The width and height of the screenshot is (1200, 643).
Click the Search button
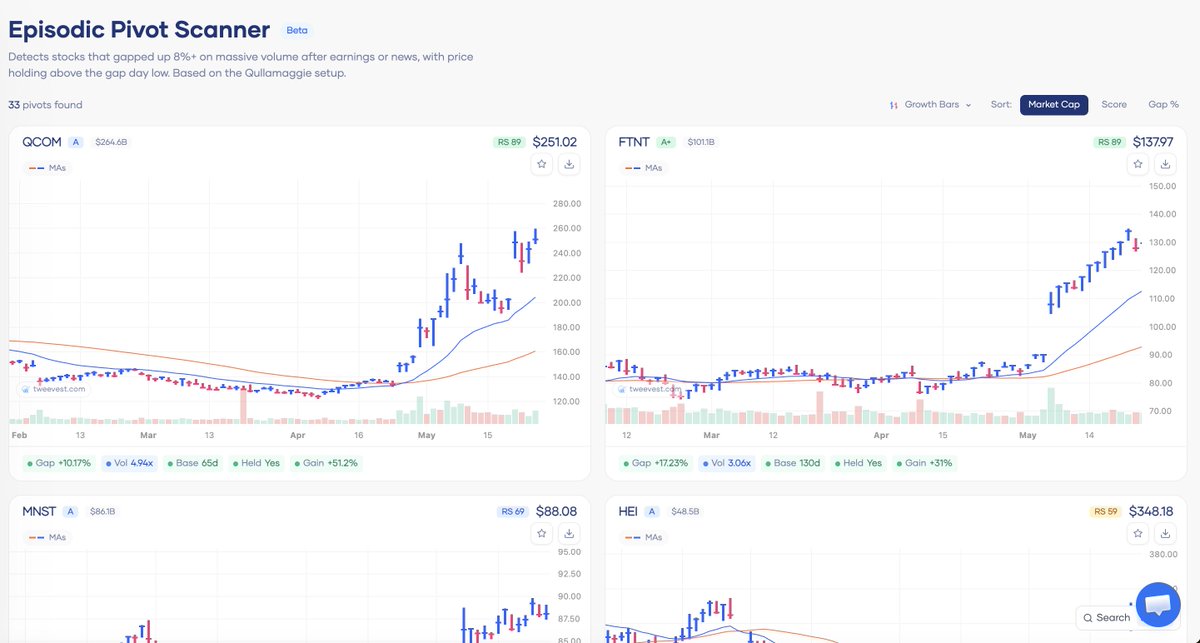point(1106,618)
